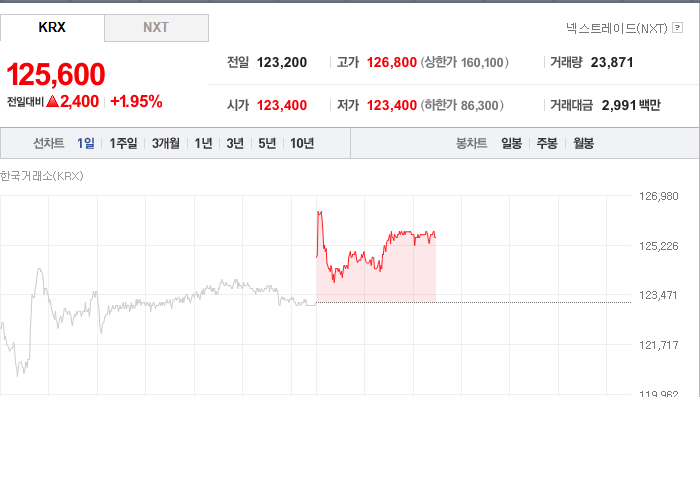The image size is (700, 490).
Task: Open the 주봉 weekly candle chart
Action: pos(547,143)
